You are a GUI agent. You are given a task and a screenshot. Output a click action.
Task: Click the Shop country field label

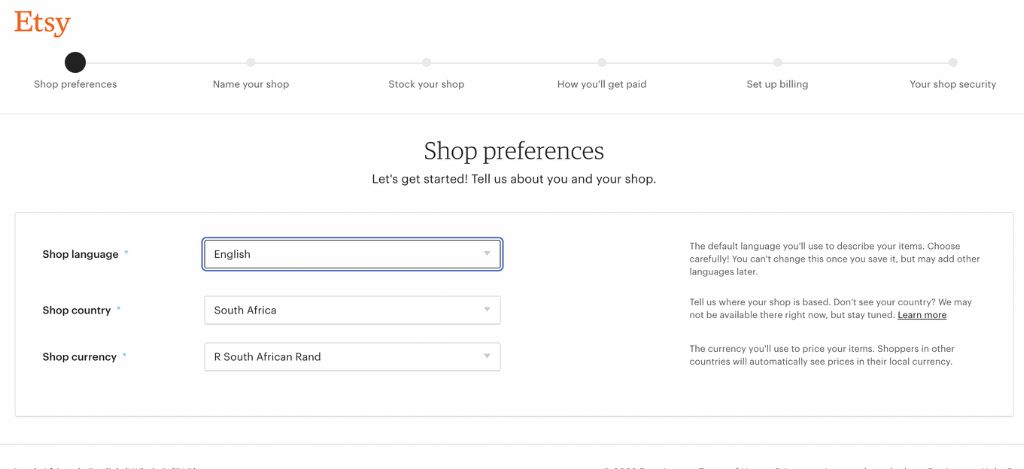[76, 310]
